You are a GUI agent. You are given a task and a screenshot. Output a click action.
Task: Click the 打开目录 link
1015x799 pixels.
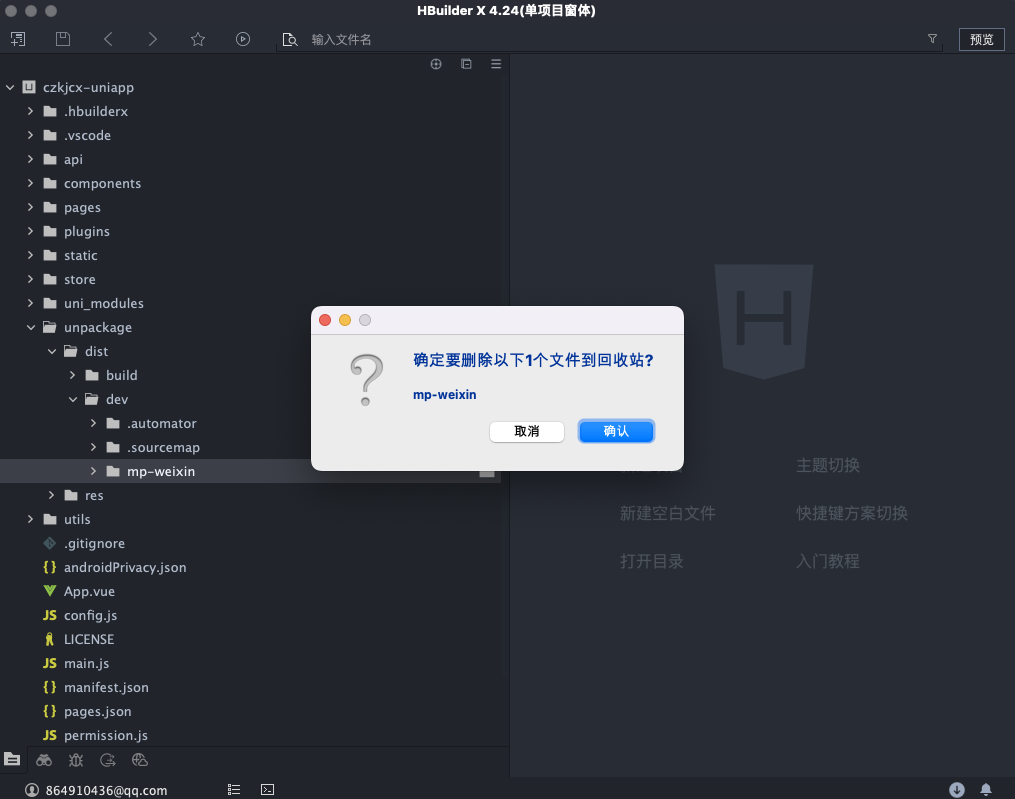click(652, 561)
